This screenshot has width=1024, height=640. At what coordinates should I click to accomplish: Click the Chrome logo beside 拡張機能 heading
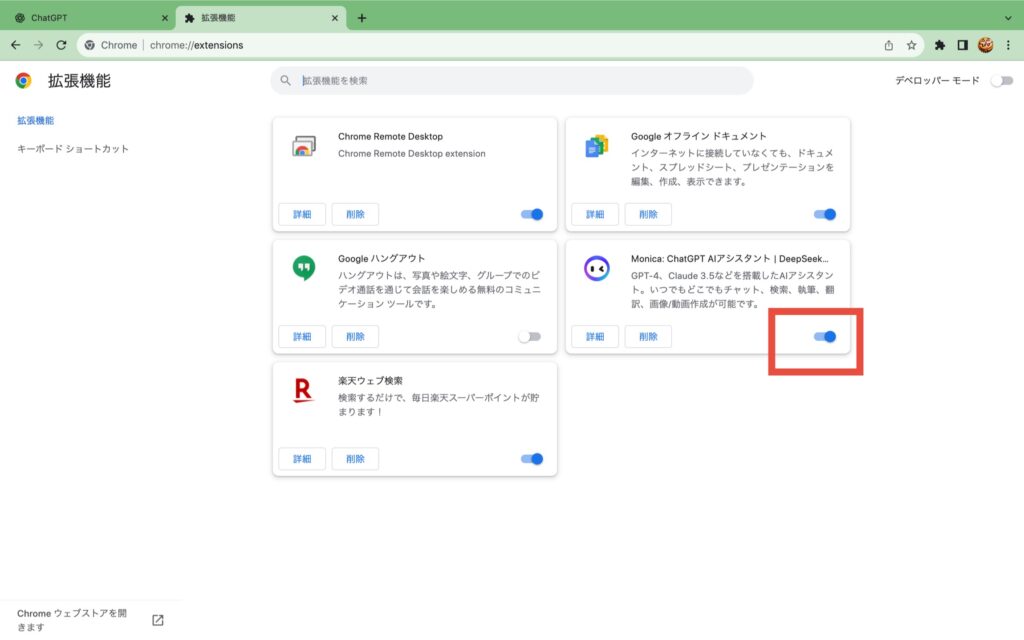click(x=24, y=80)
